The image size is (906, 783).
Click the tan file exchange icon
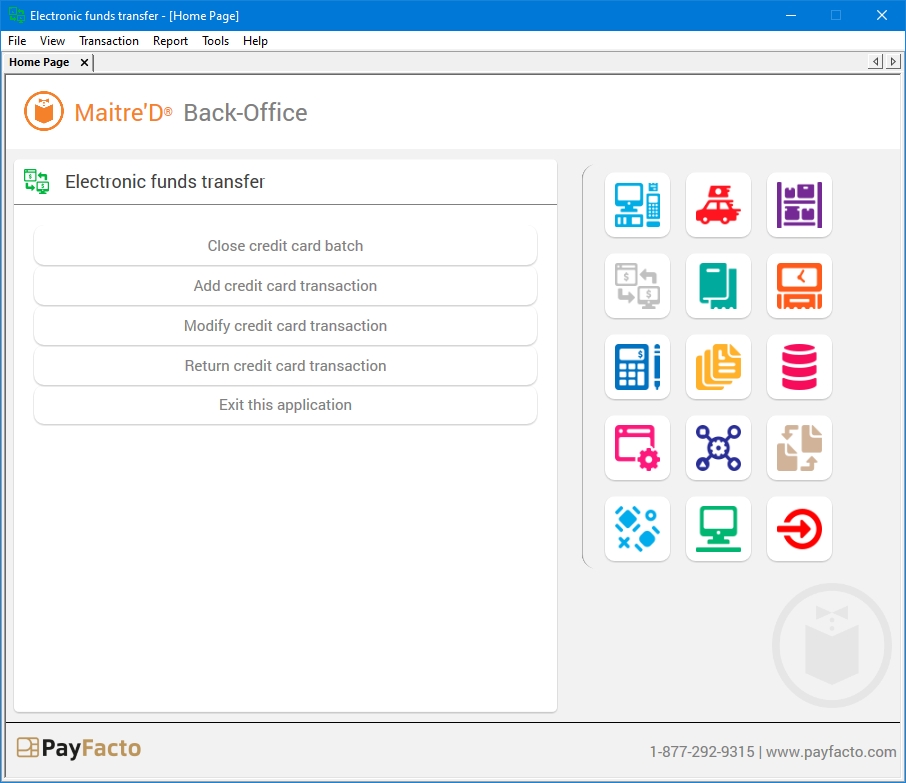tap(799, 448)
